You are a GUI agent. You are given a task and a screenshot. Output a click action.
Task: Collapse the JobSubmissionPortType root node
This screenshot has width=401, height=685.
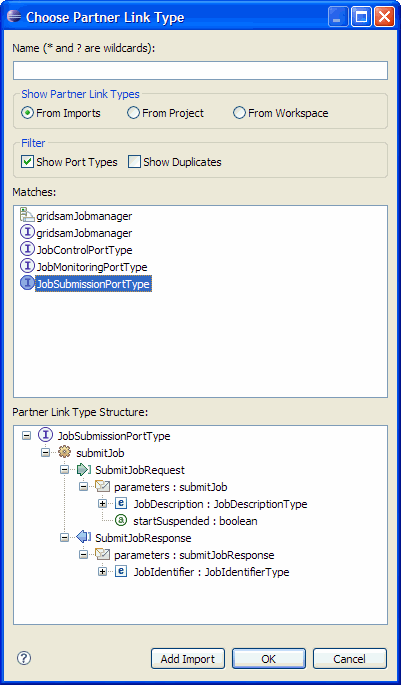point(27,436)
